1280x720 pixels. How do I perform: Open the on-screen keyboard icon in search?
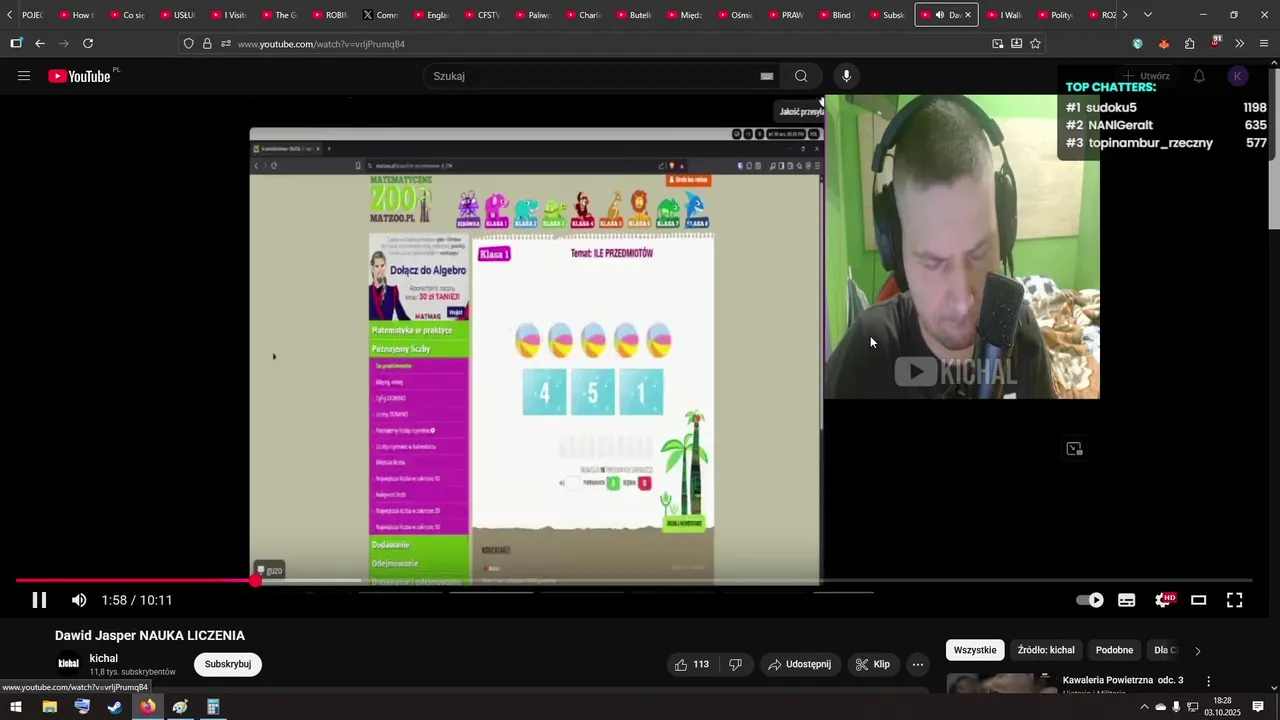(x=767, y=76)
